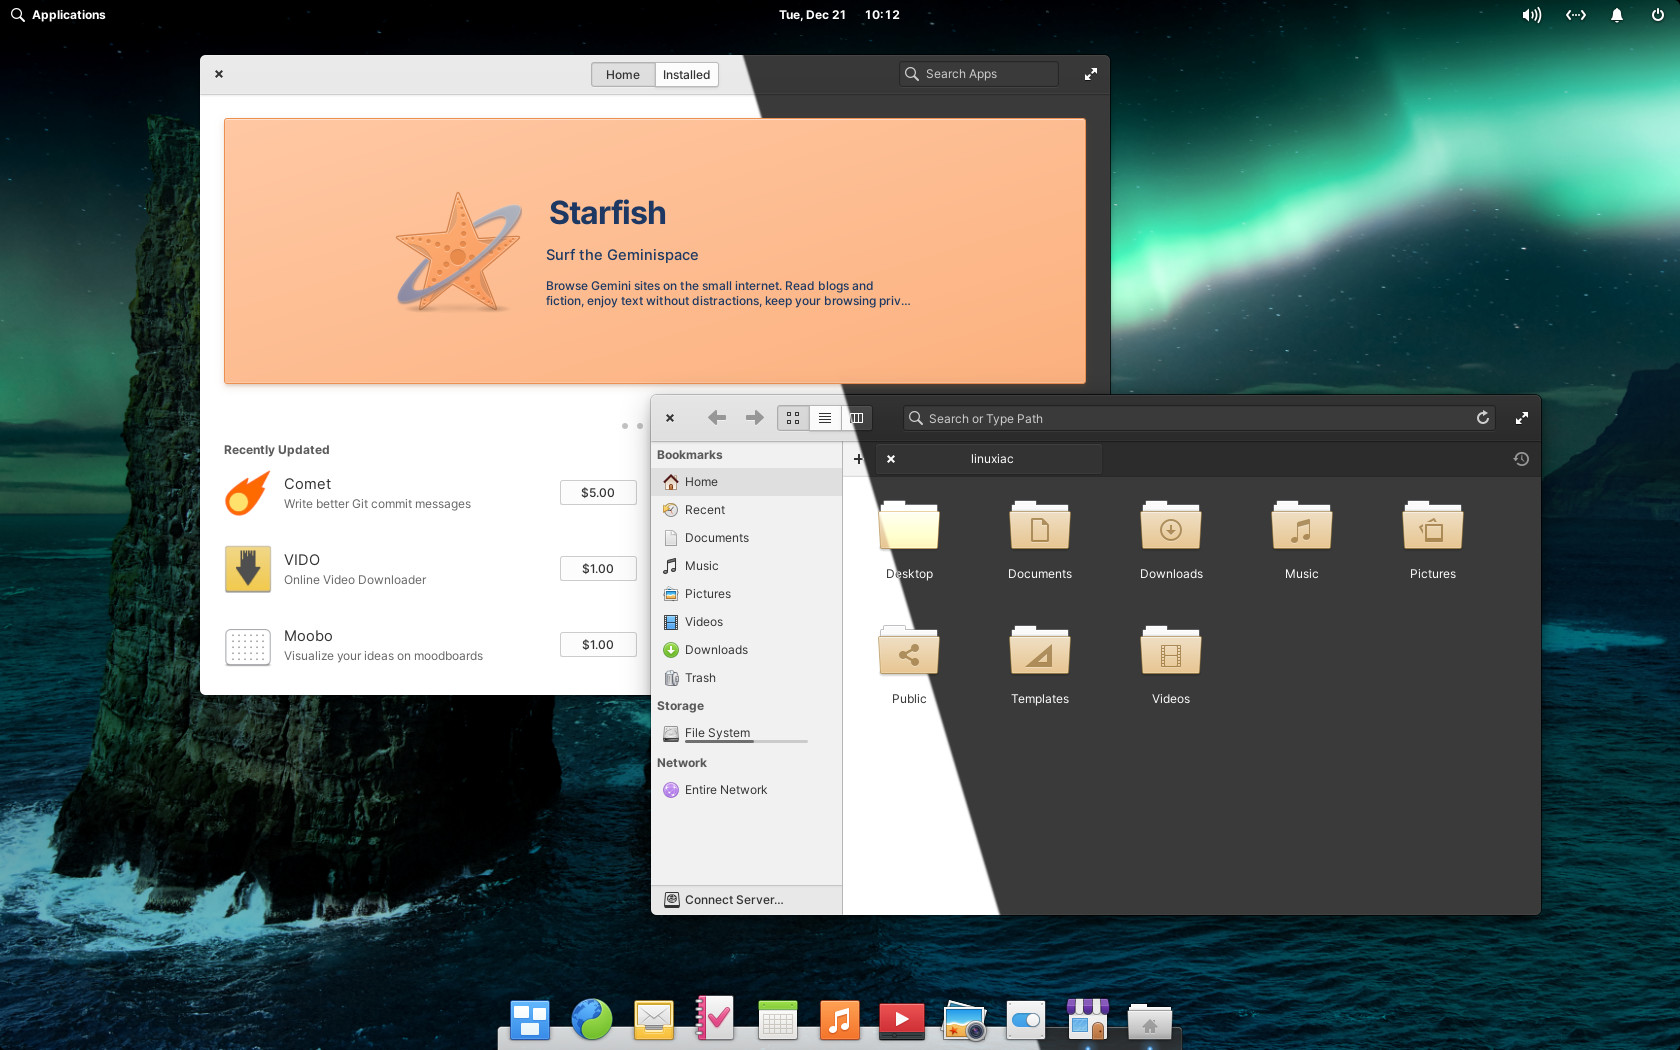
Task: Open the power session indicator
Action: point(1658,15)
